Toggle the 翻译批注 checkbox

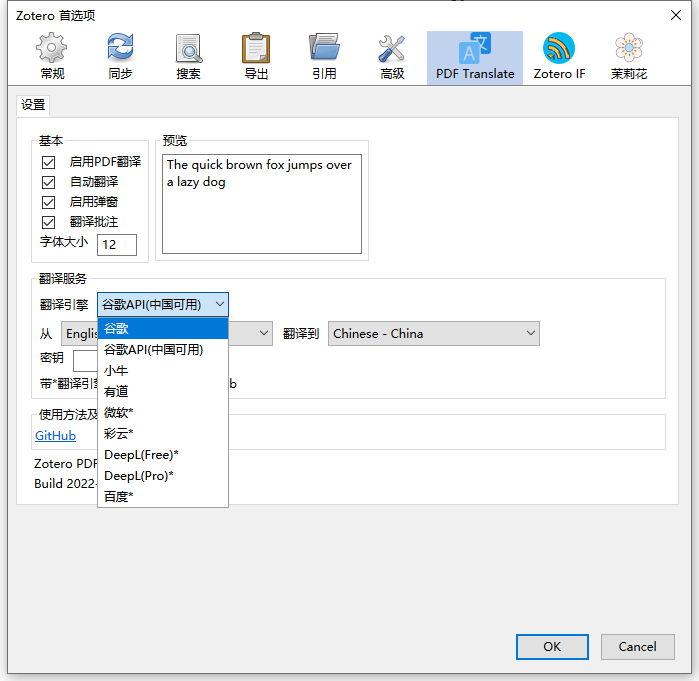[49, 222]
